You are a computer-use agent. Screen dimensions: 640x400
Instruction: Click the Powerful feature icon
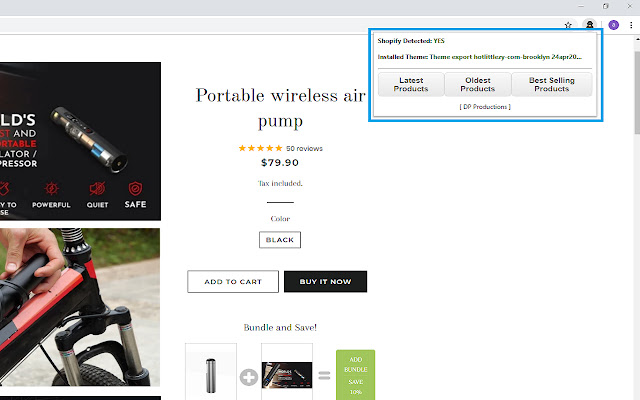tap(51, 189)
